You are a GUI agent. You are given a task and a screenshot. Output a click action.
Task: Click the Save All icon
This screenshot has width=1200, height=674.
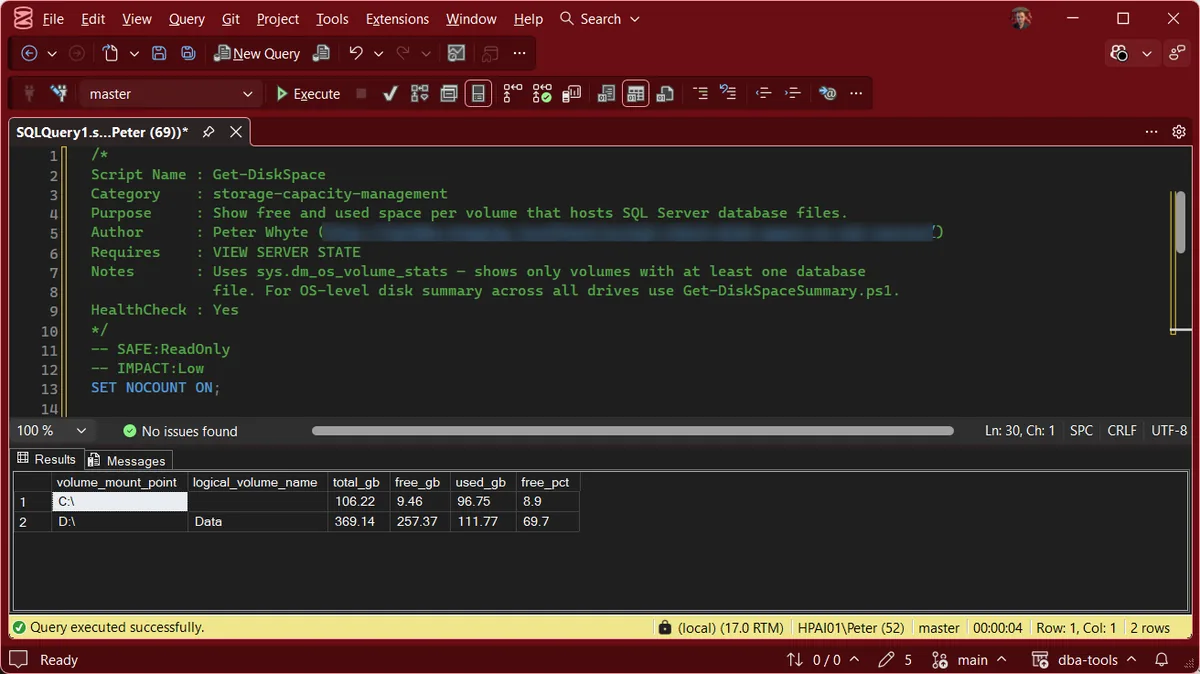(188, 54)
